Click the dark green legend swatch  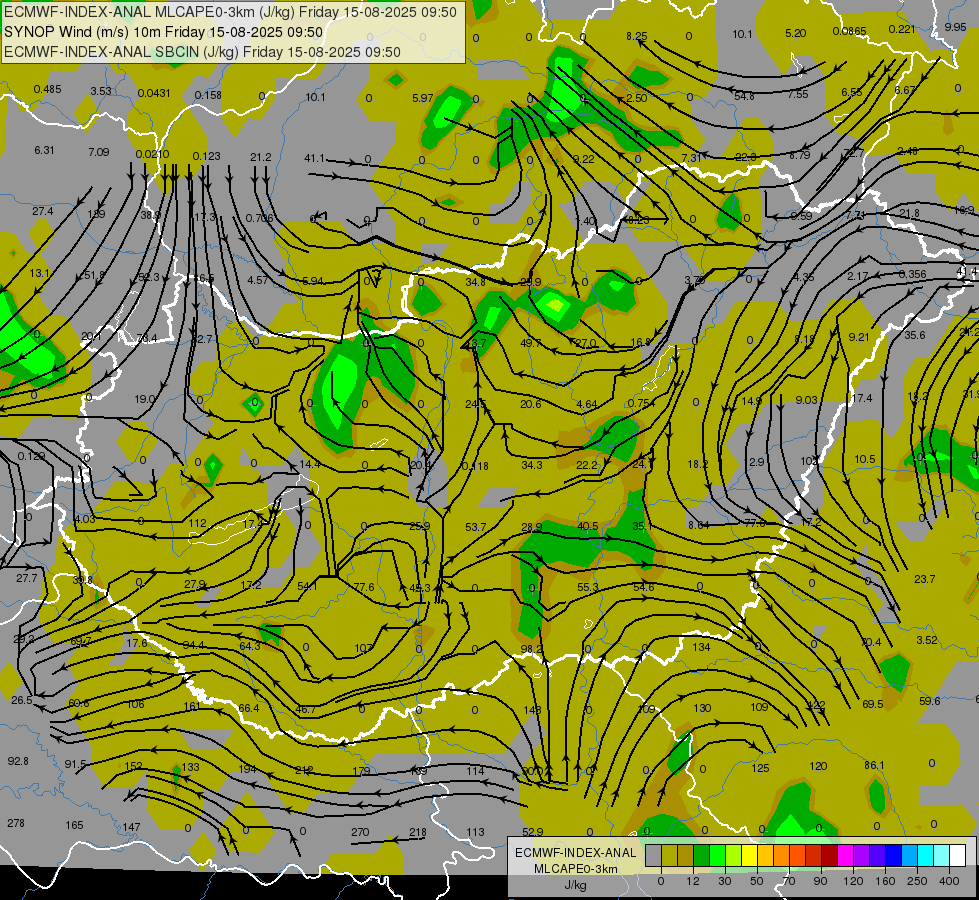point(702,855)
